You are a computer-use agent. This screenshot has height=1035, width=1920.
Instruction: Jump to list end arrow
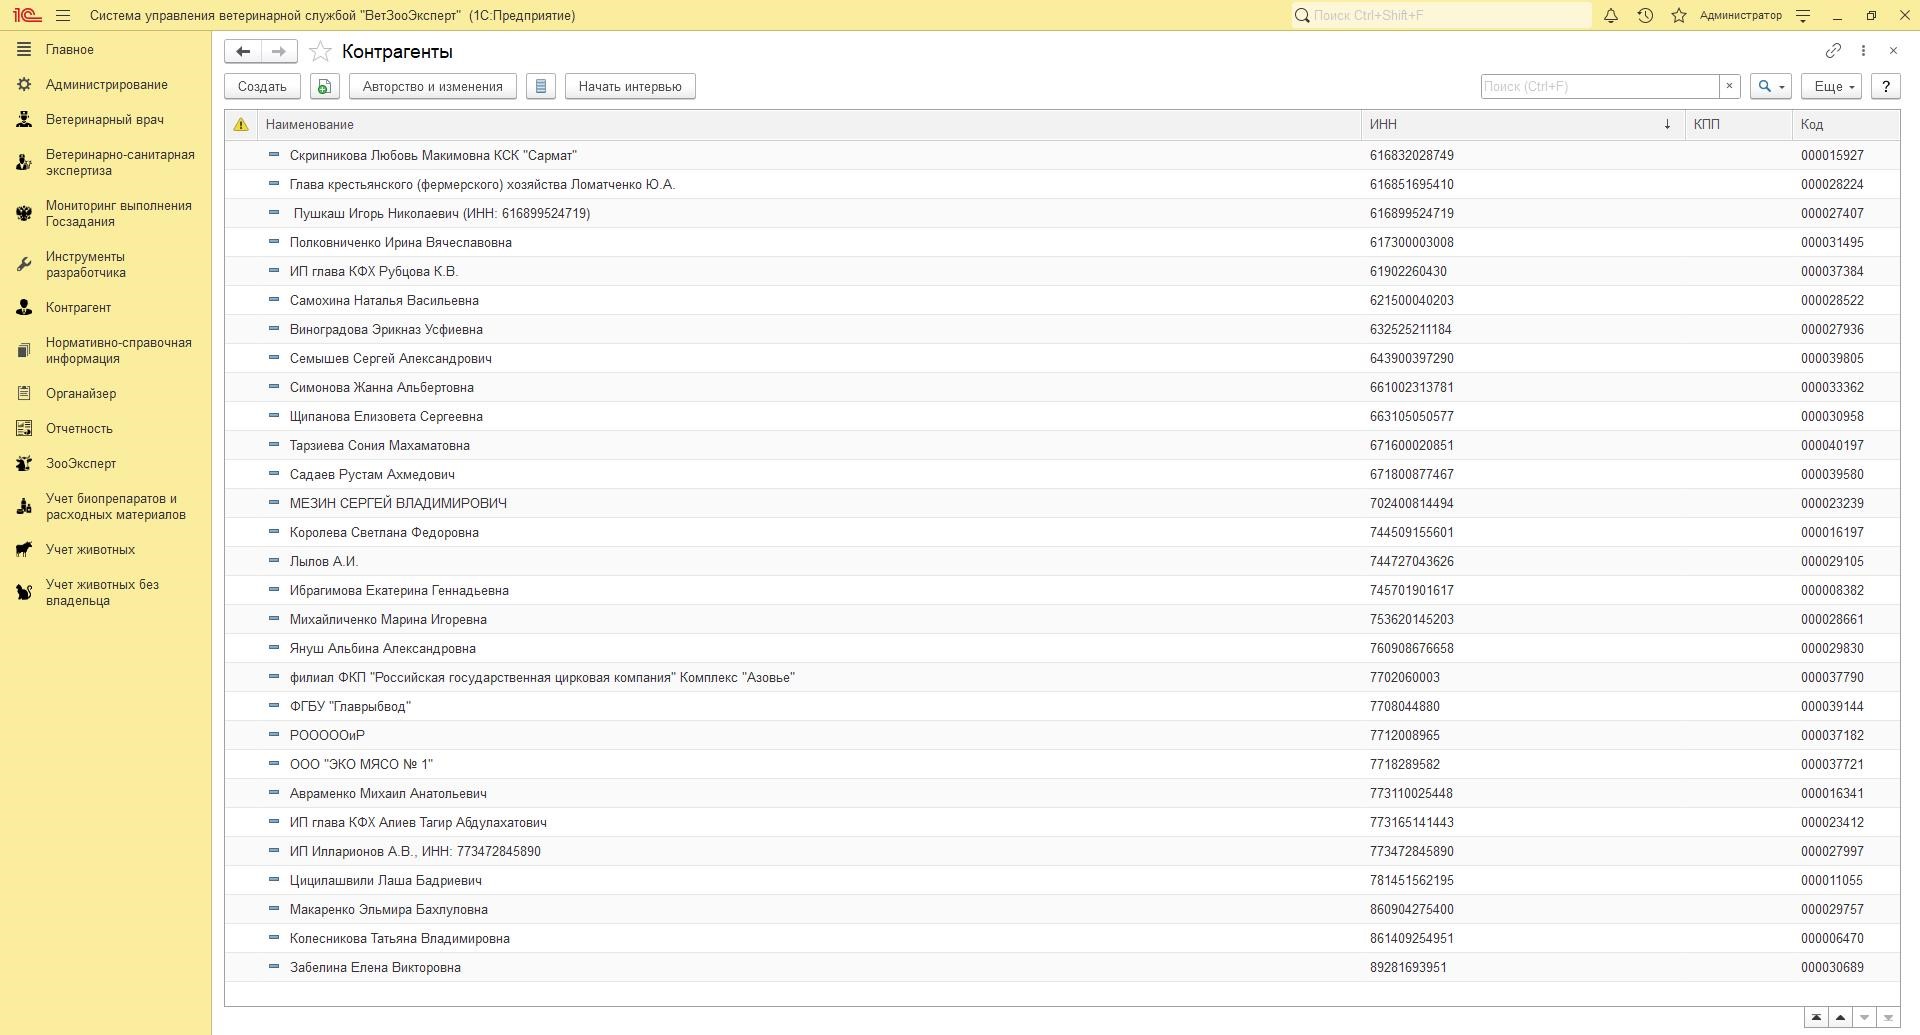pos(1888,1017)
